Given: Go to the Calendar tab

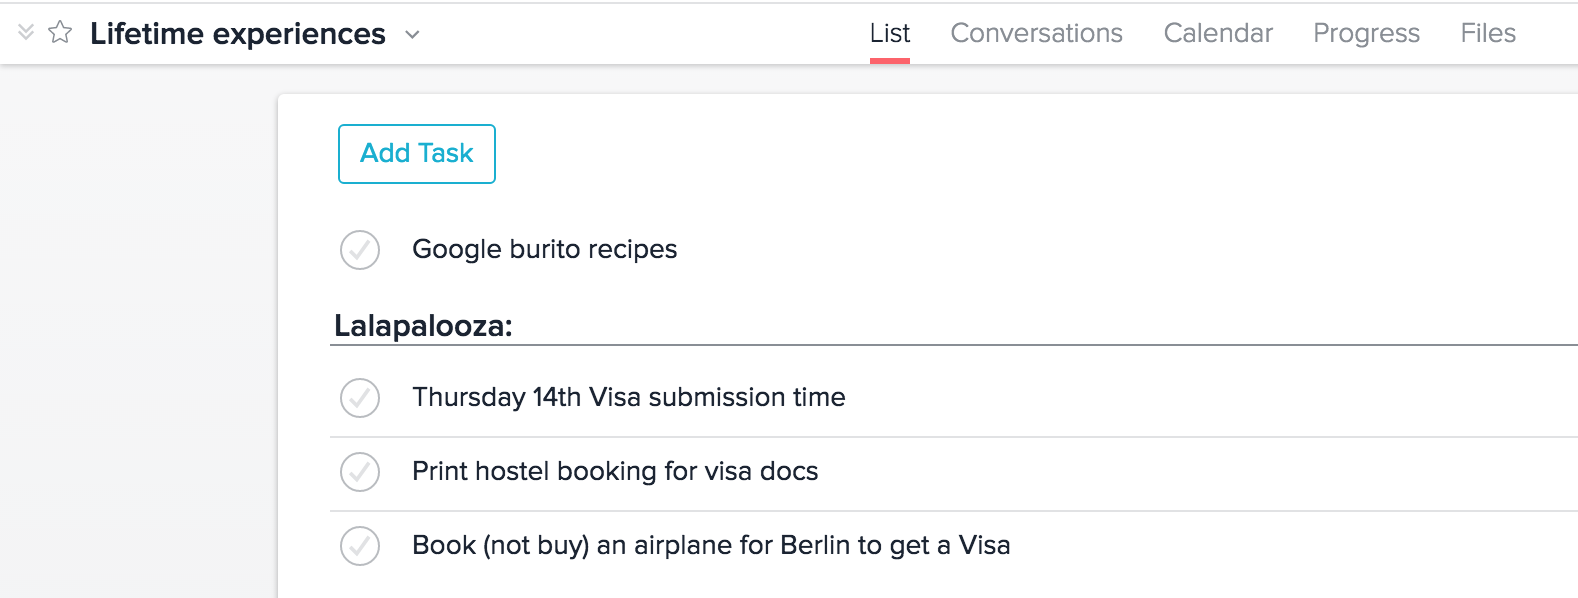Looking at the screenshot, I should point(1218,34).
